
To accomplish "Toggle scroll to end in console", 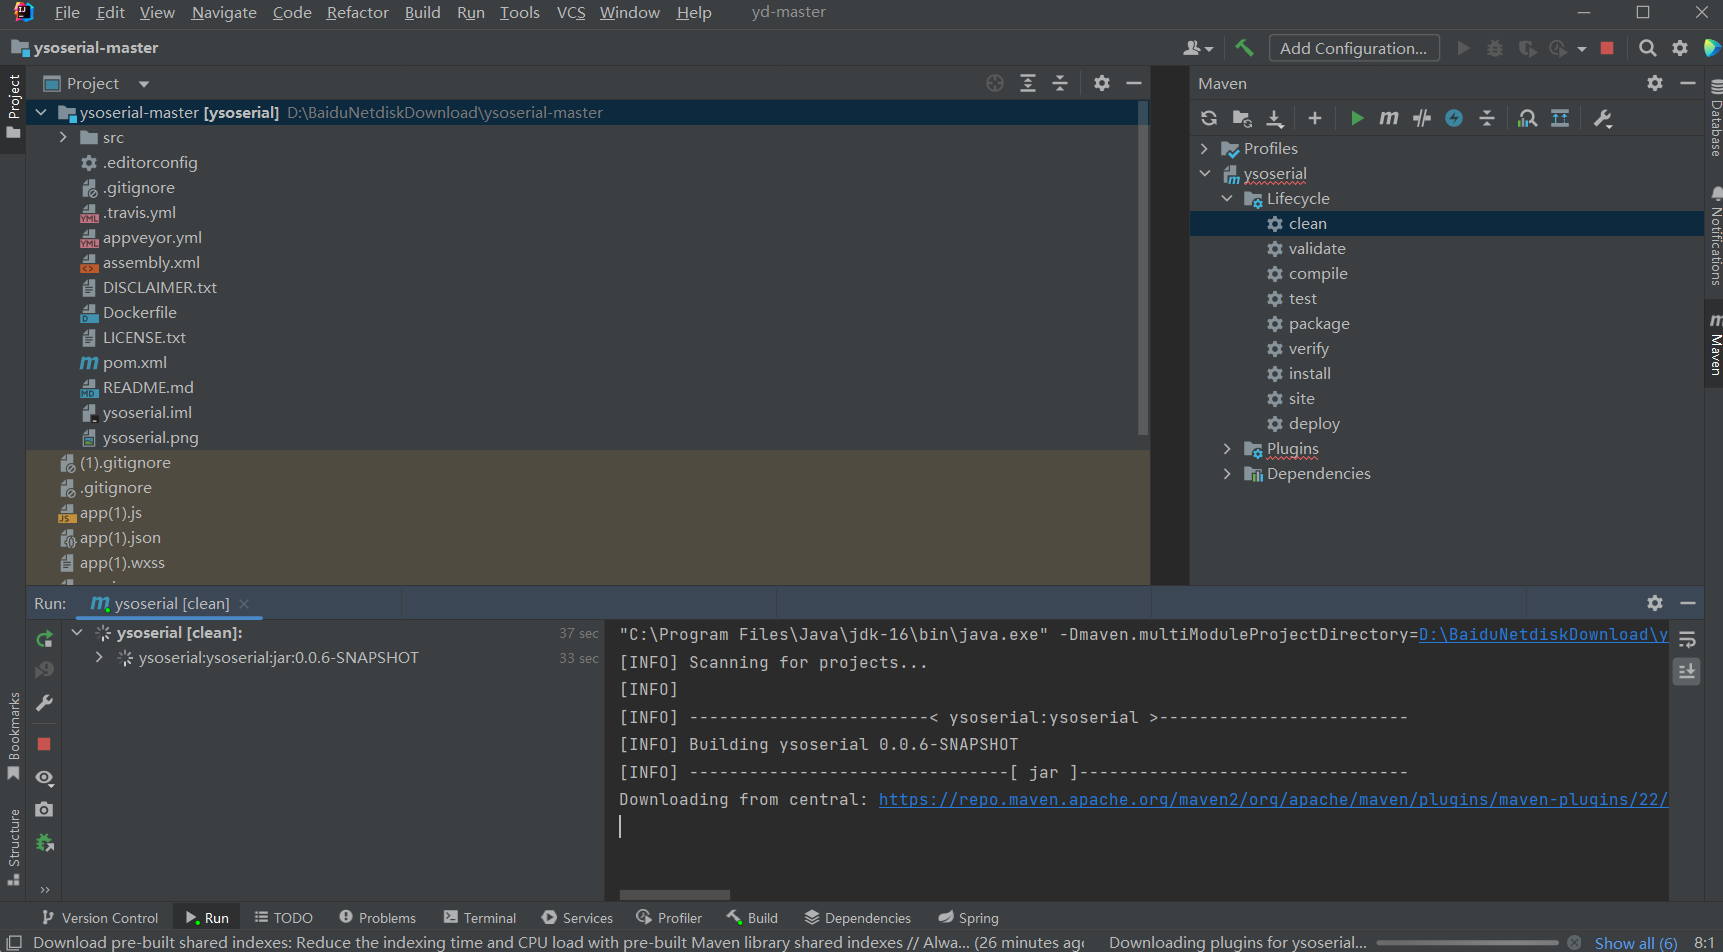I will tap(1687, 671).
